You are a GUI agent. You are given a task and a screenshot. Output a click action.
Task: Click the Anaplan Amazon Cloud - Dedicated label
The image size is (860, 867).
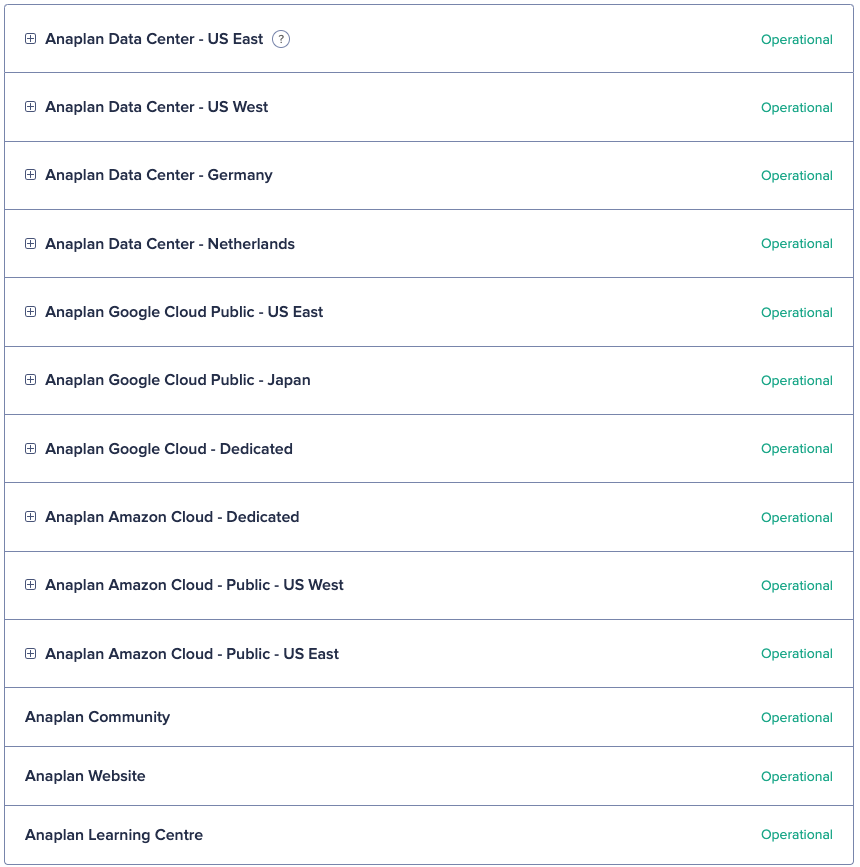coord(172,517)
